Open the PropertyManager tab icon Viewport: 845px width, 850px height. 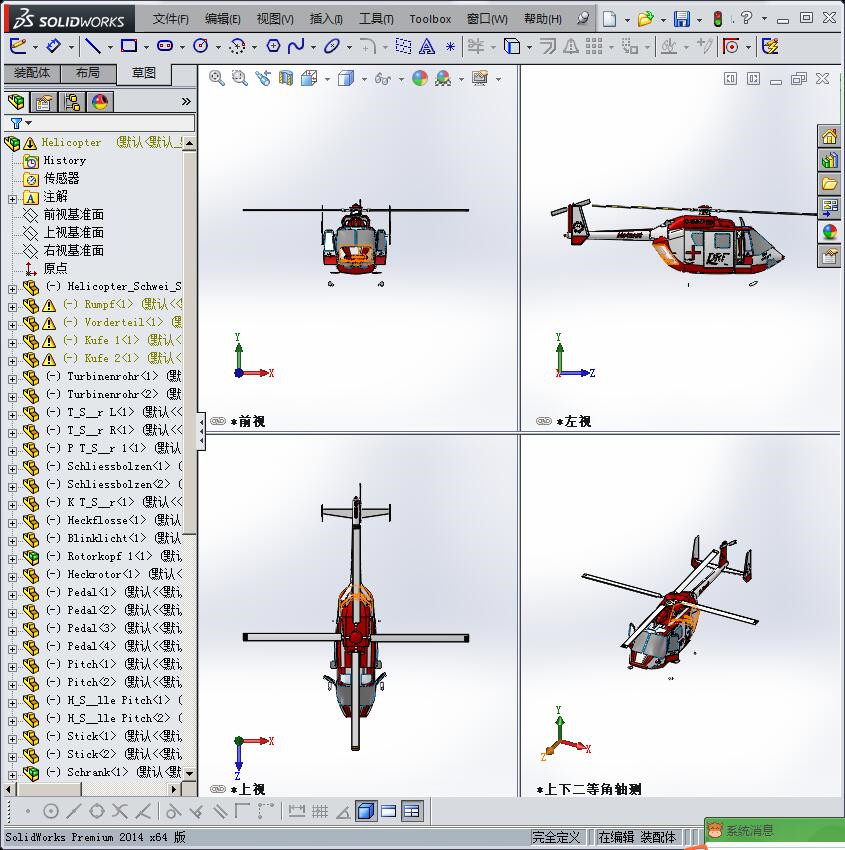(x=44, y=102)
